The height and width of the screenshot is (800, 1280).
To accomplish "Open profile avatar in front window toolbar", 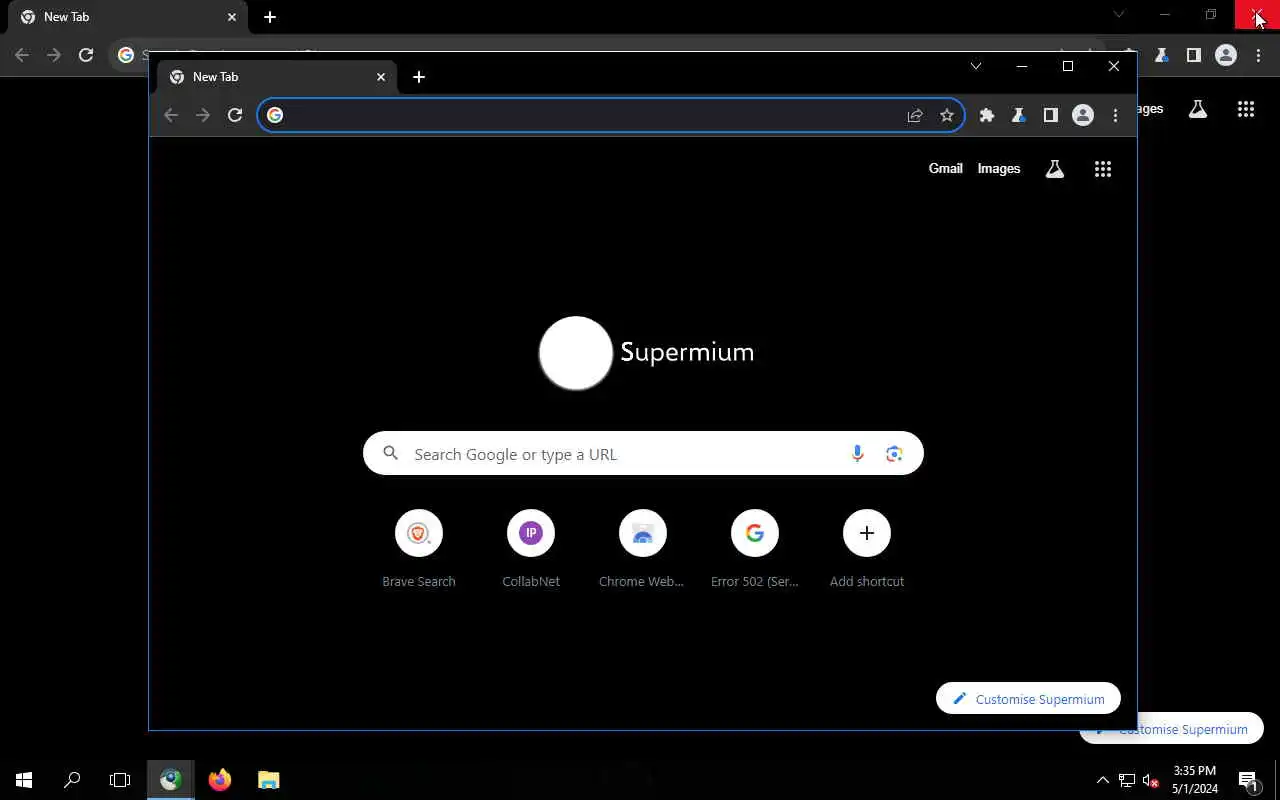I will (x=1083, y=115).
